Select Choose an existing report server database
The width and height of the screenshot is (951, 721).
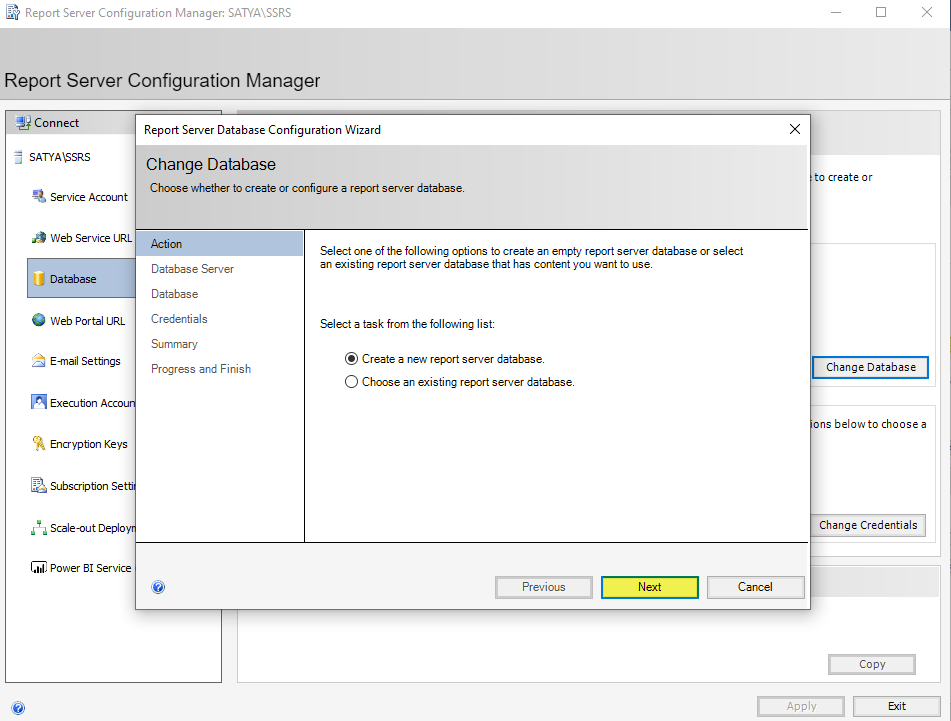pos(351,382)
